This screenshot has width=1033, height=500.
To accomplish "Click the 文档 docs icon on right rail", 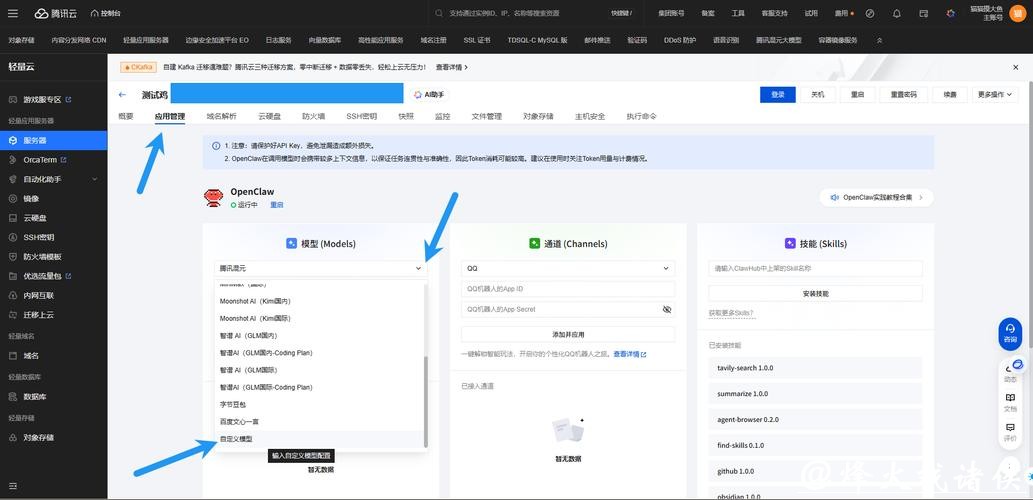I will tap(1010, 401).
